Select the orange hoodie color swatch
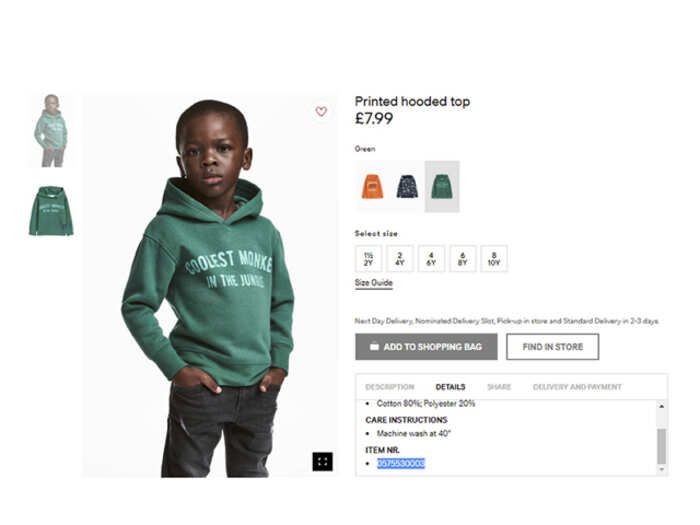700x525 pixels. click(372, 186)
